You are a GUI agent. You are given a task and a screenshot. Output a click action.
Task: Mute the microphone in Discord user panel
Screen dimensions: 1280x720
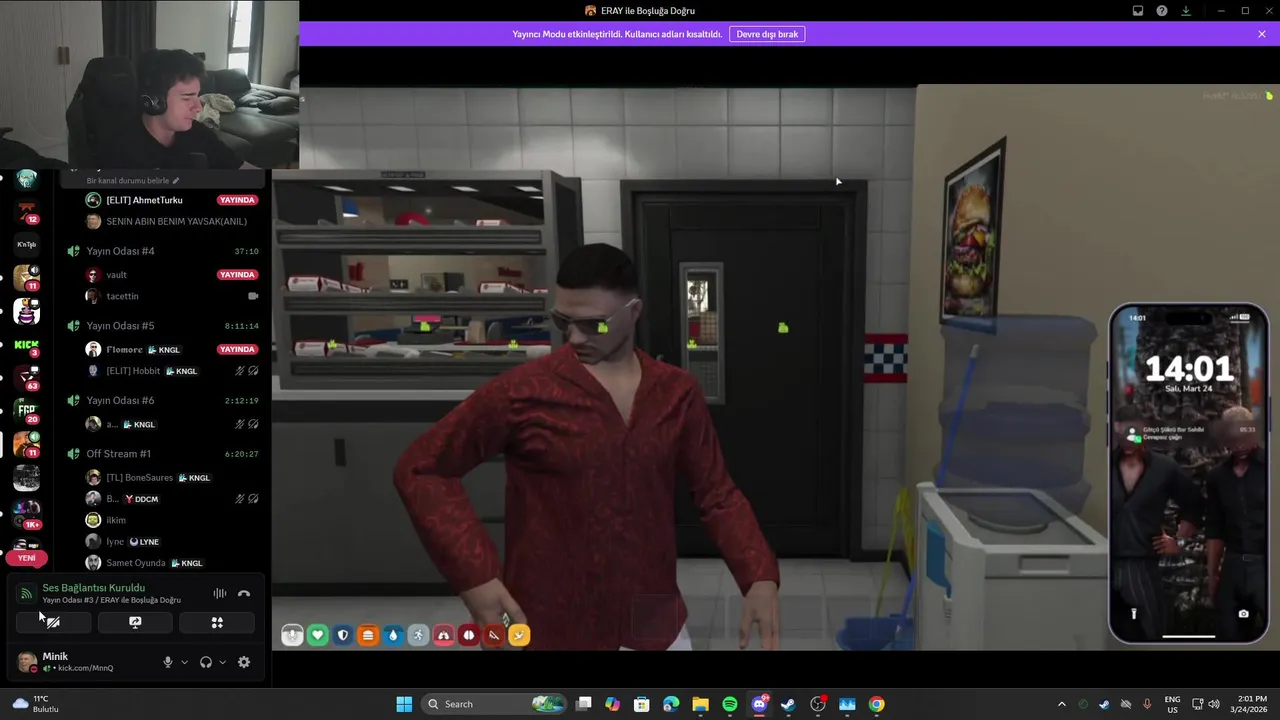(168, 662)
